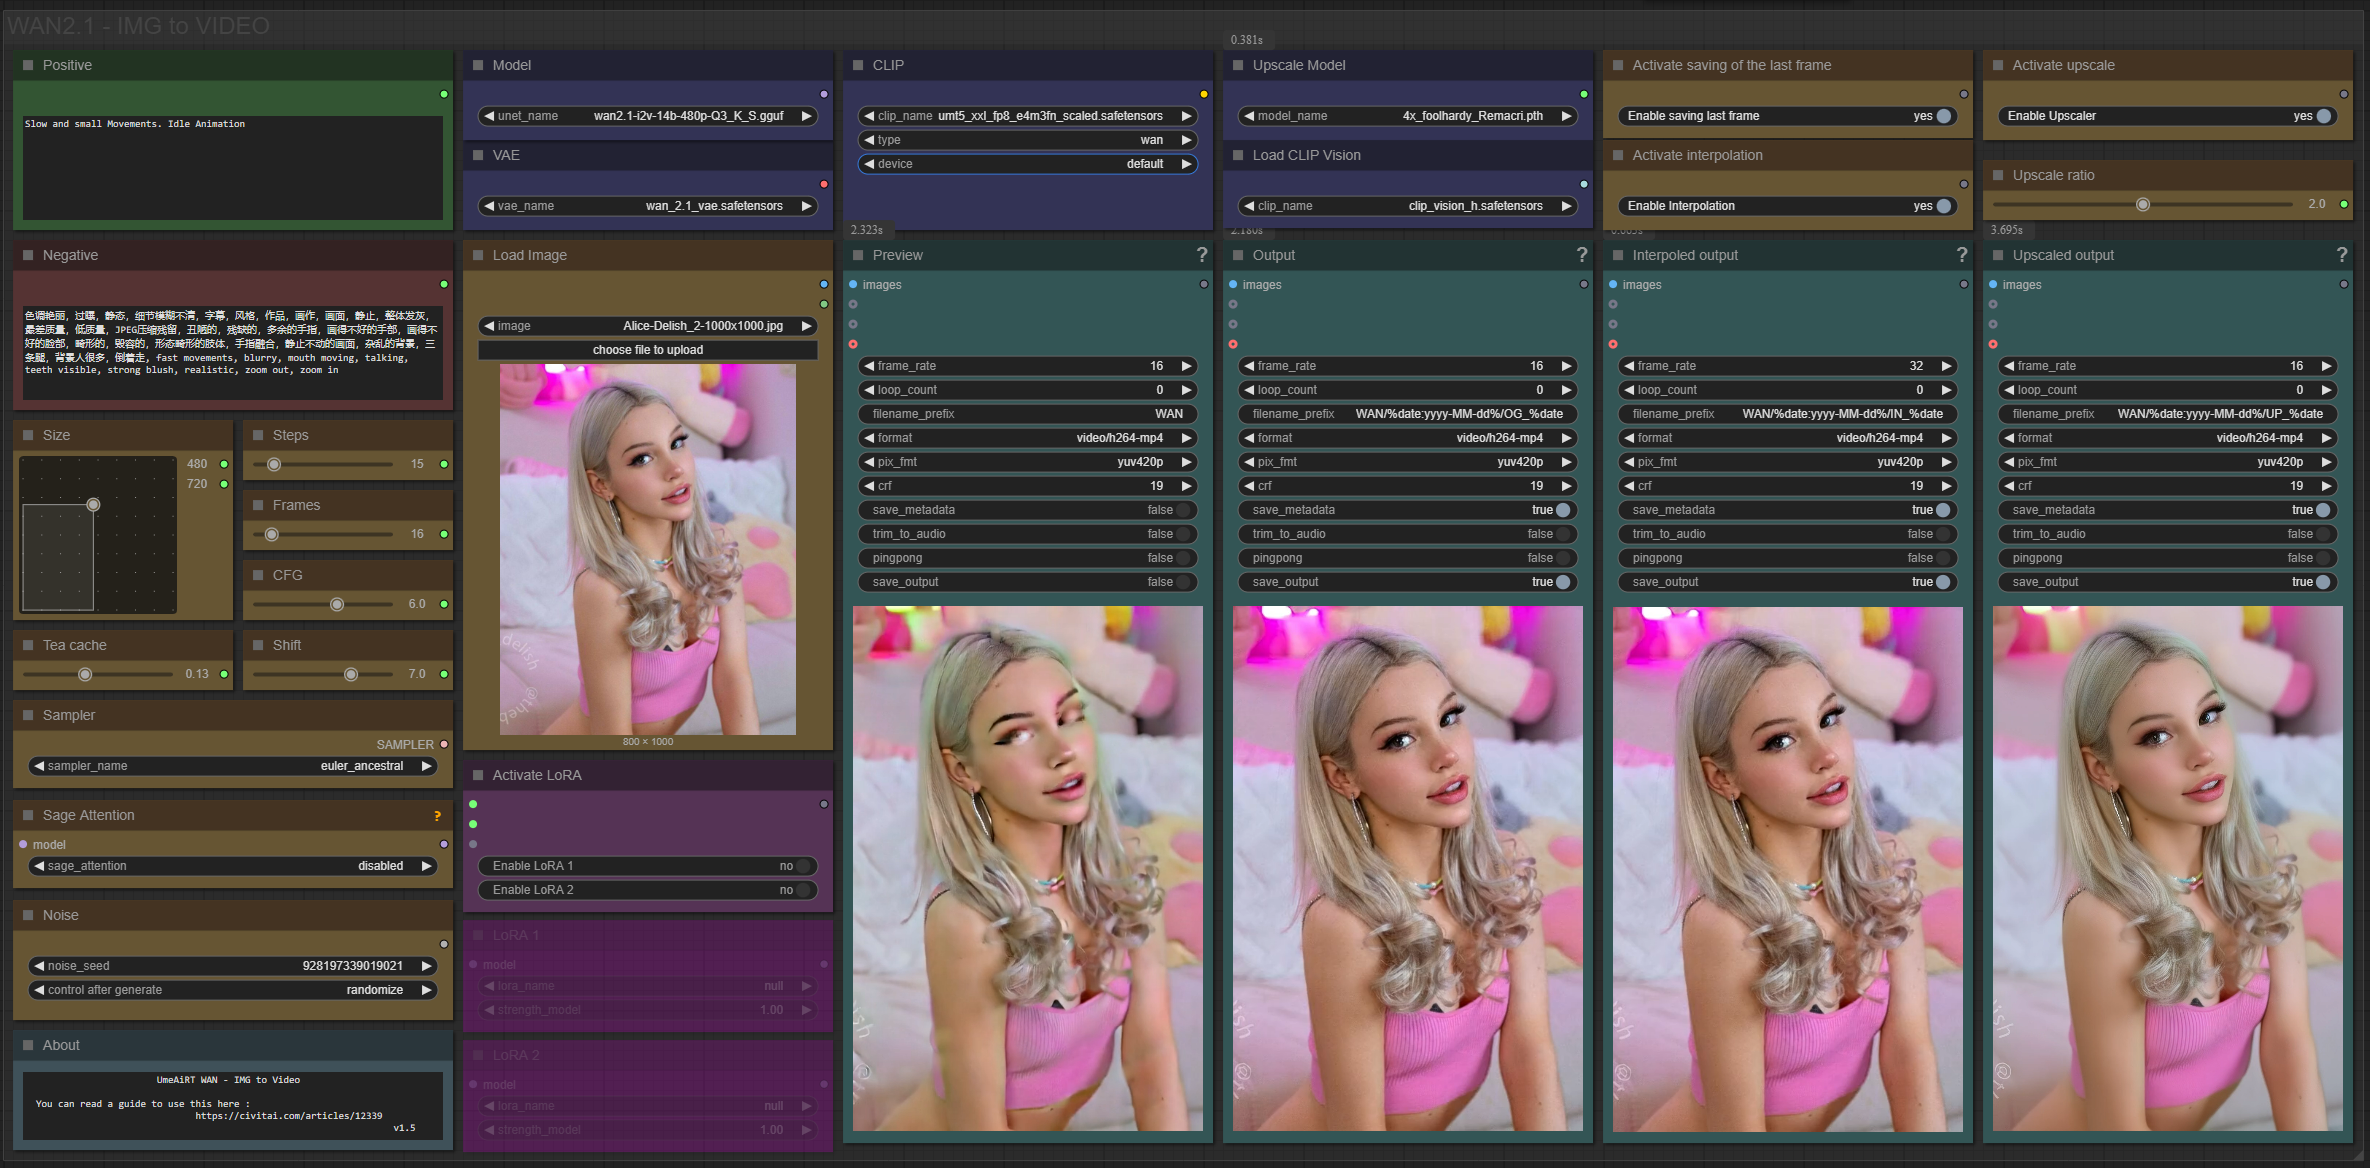The width and height of the screenshot is (2370, 1168).
Task: Turn on Enable LoRA 1
Action: pos(803,866)
